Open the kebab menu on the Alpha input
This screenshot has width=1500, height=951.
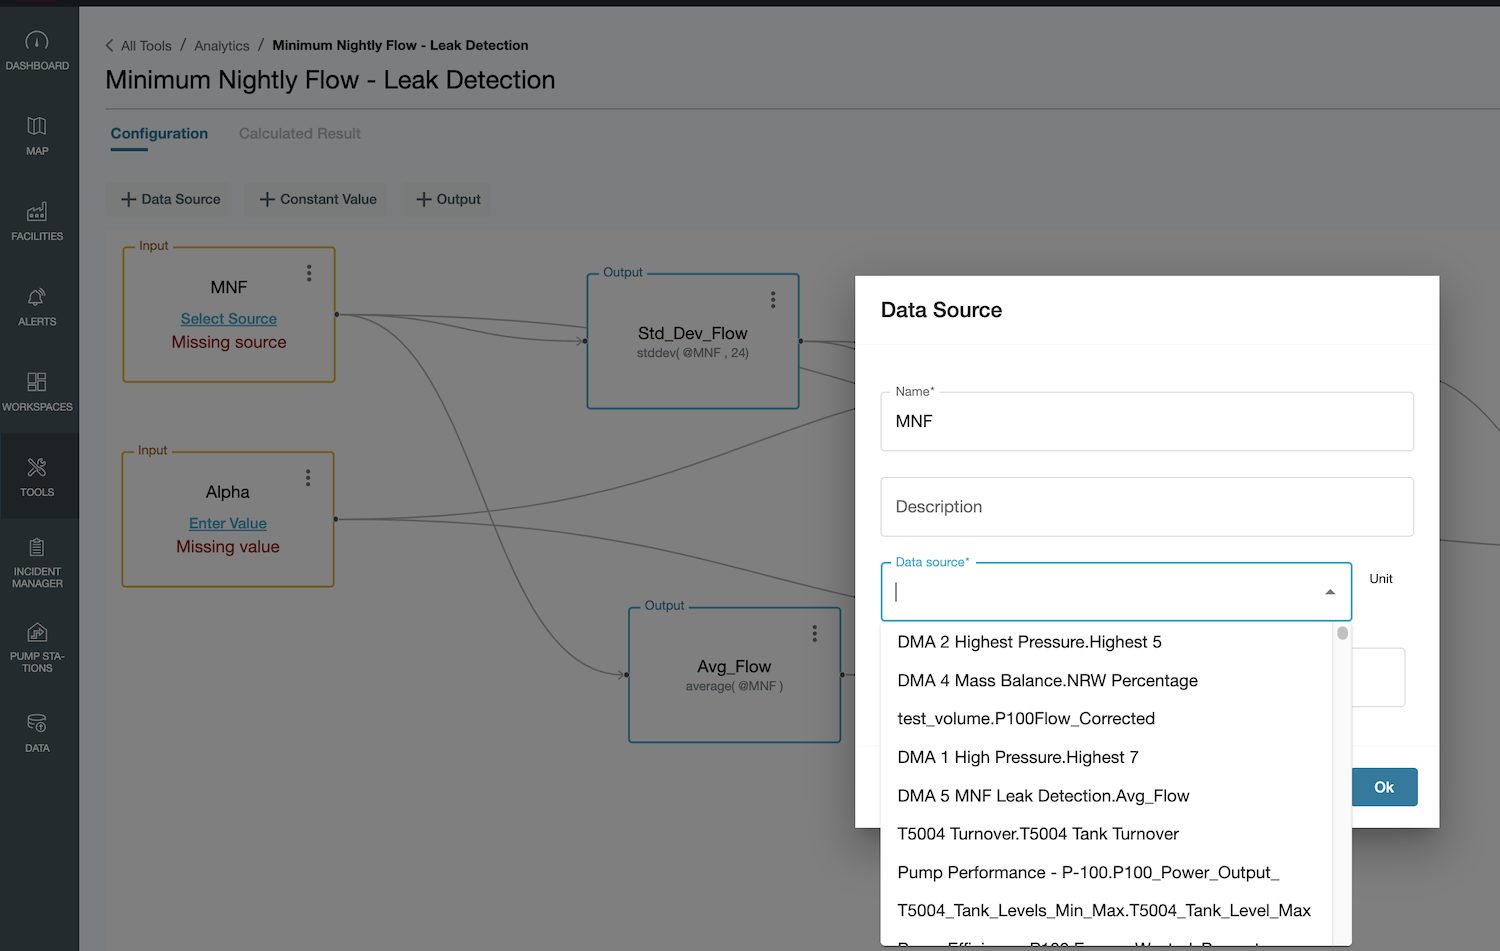click(309, 478)
